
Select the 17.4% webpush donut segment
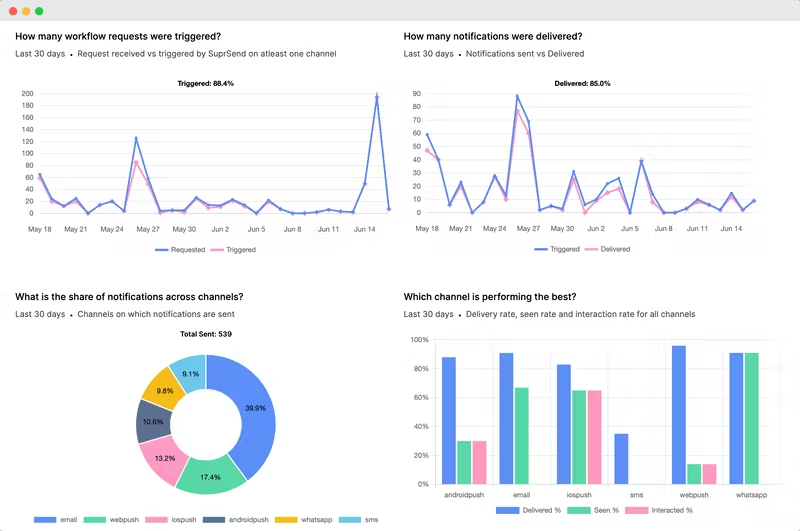click(x=210, y=477)
